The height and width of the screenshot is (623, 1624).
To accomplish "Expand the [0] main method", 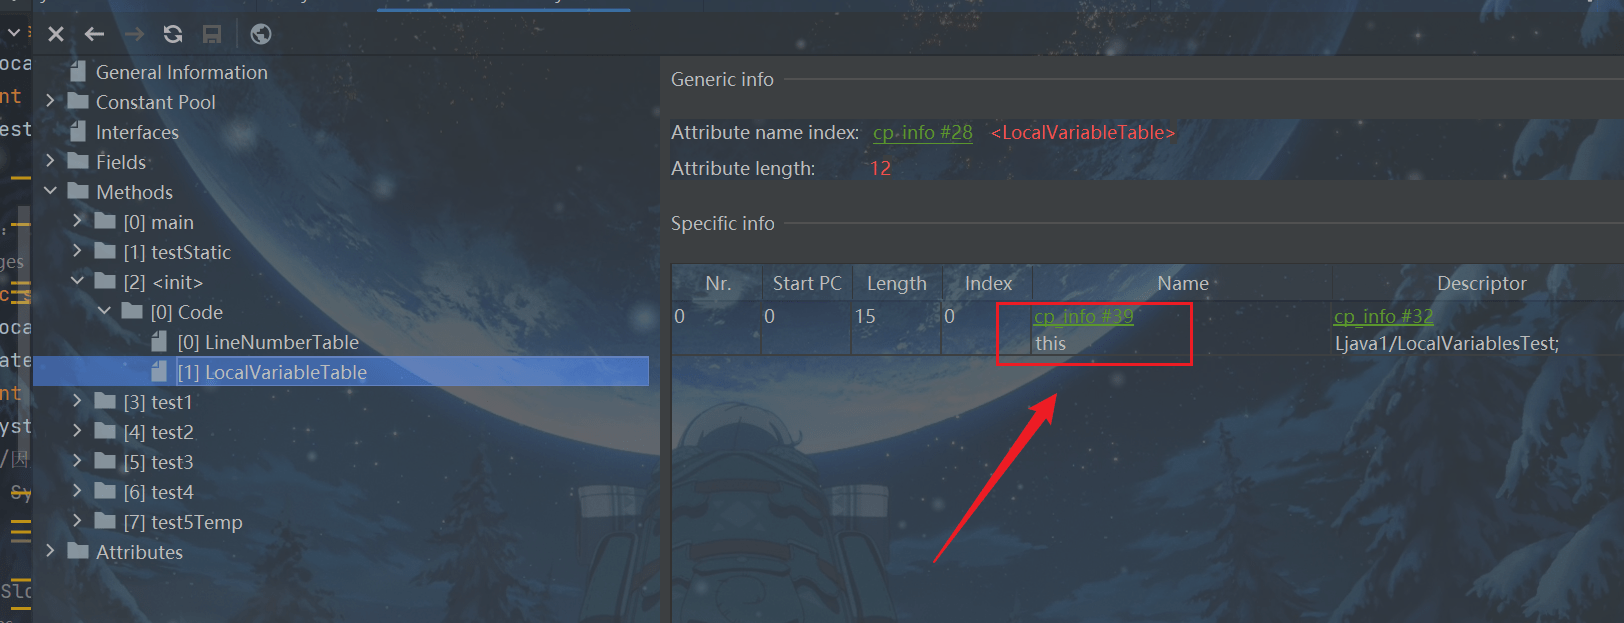I will 77,221.
